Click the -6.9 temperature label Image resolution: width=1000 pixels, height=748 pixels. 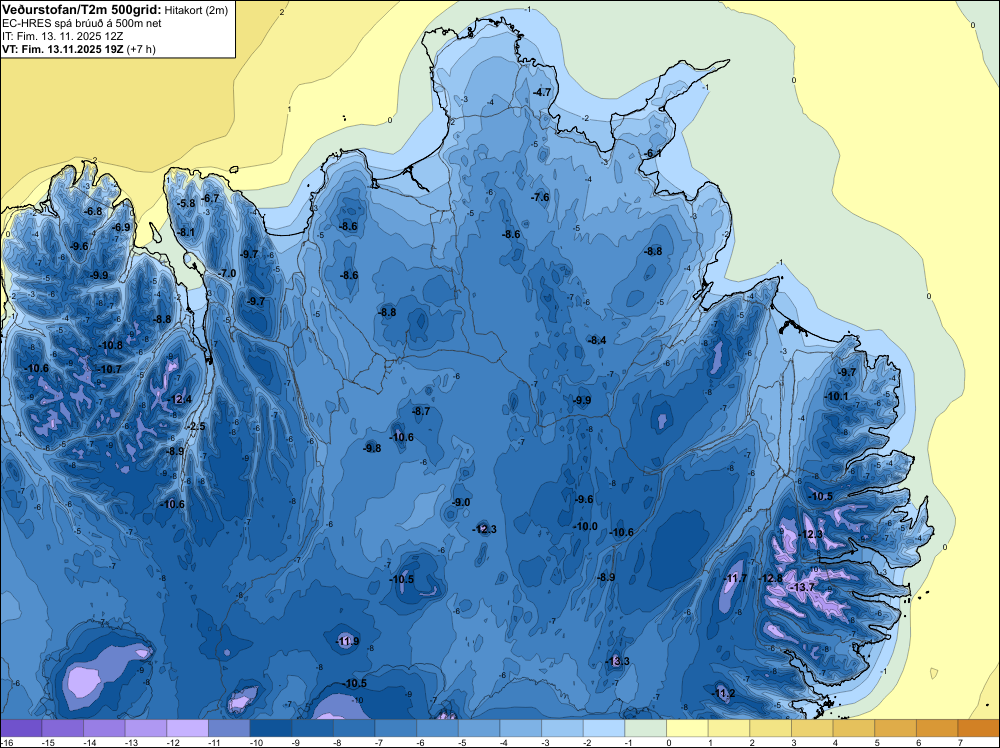tap(121, 227)
